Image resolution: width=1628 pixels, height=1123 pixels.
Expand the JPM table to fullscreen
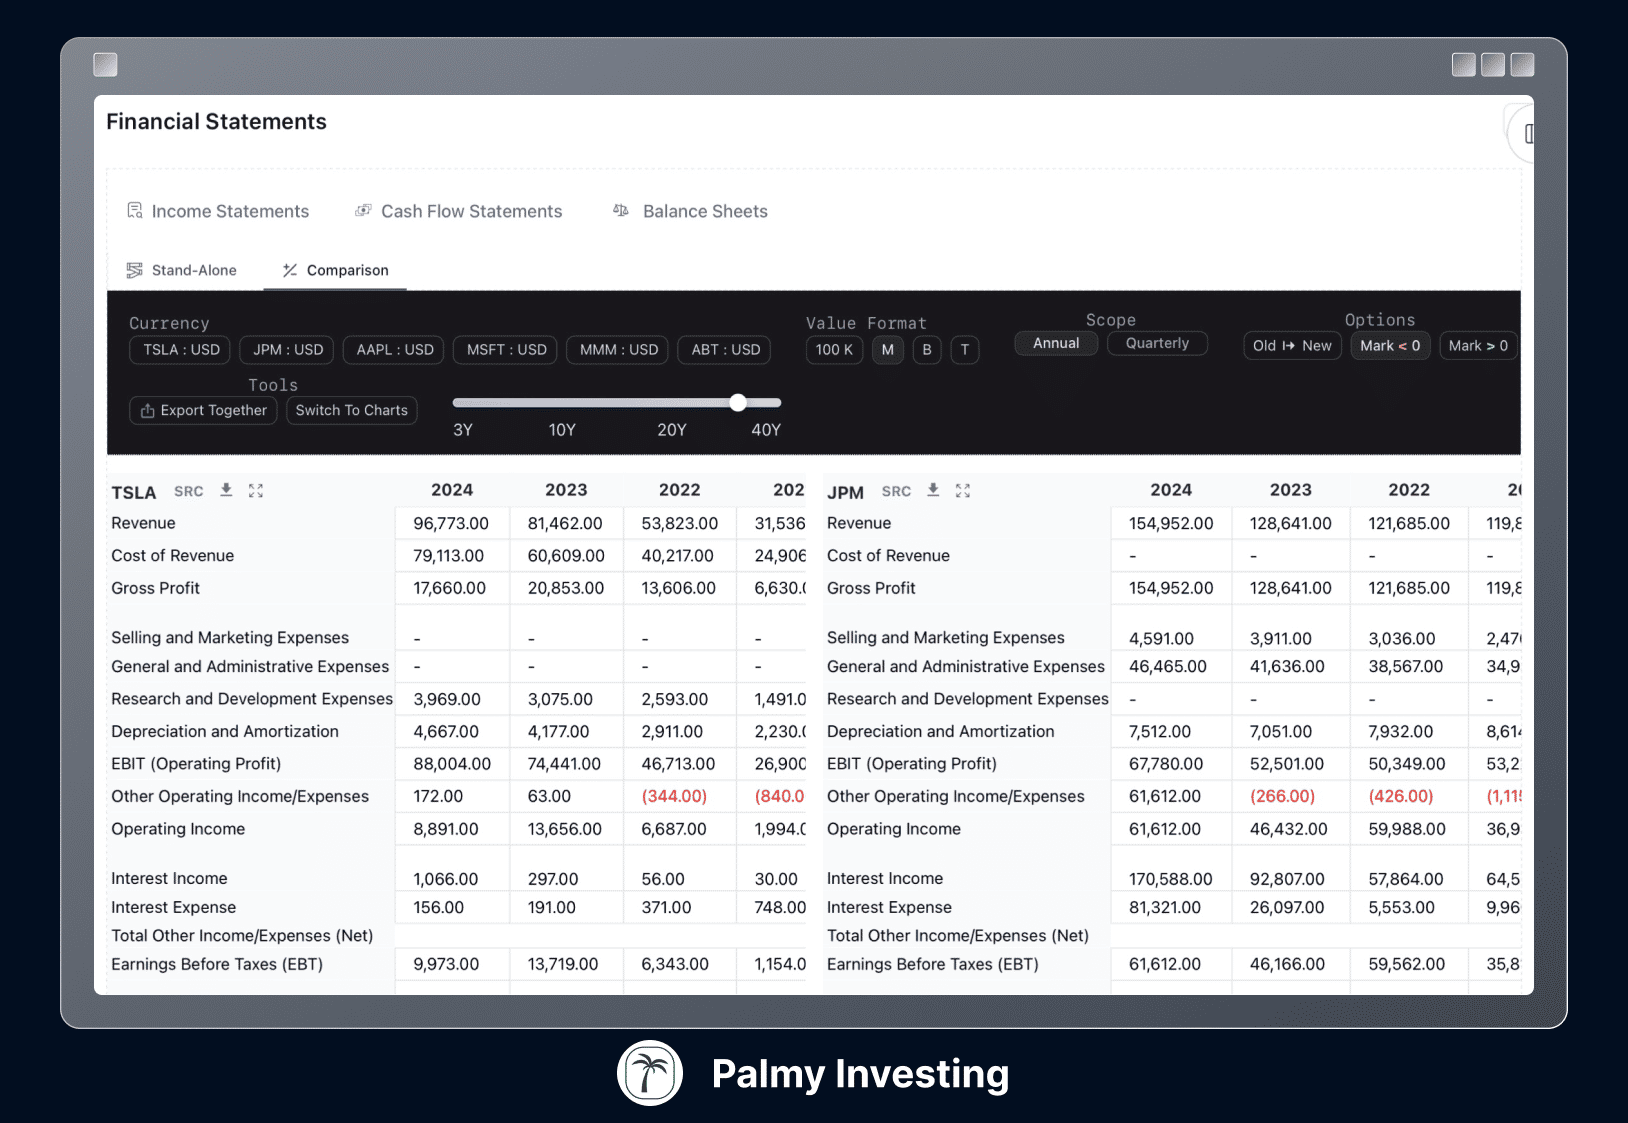(x=963, y=490)
